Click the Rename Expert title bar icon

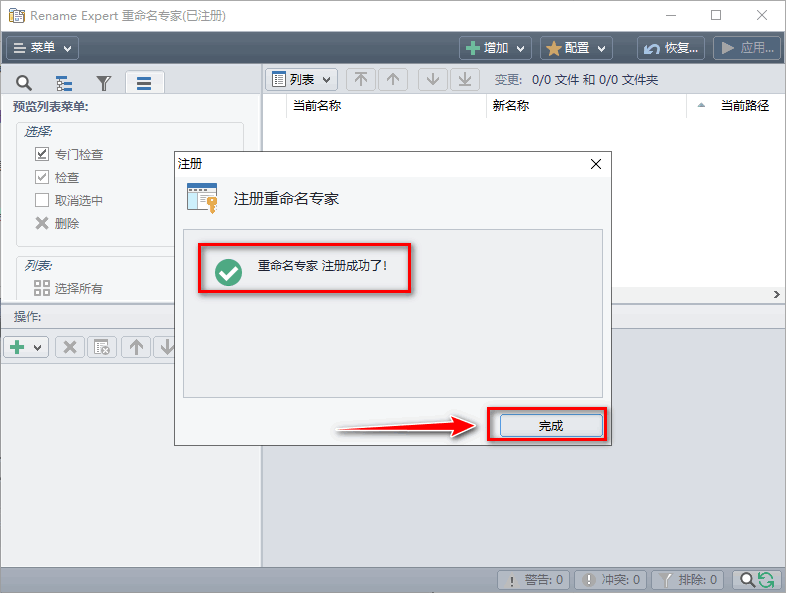pyautogui.click(x=17, y=15)
